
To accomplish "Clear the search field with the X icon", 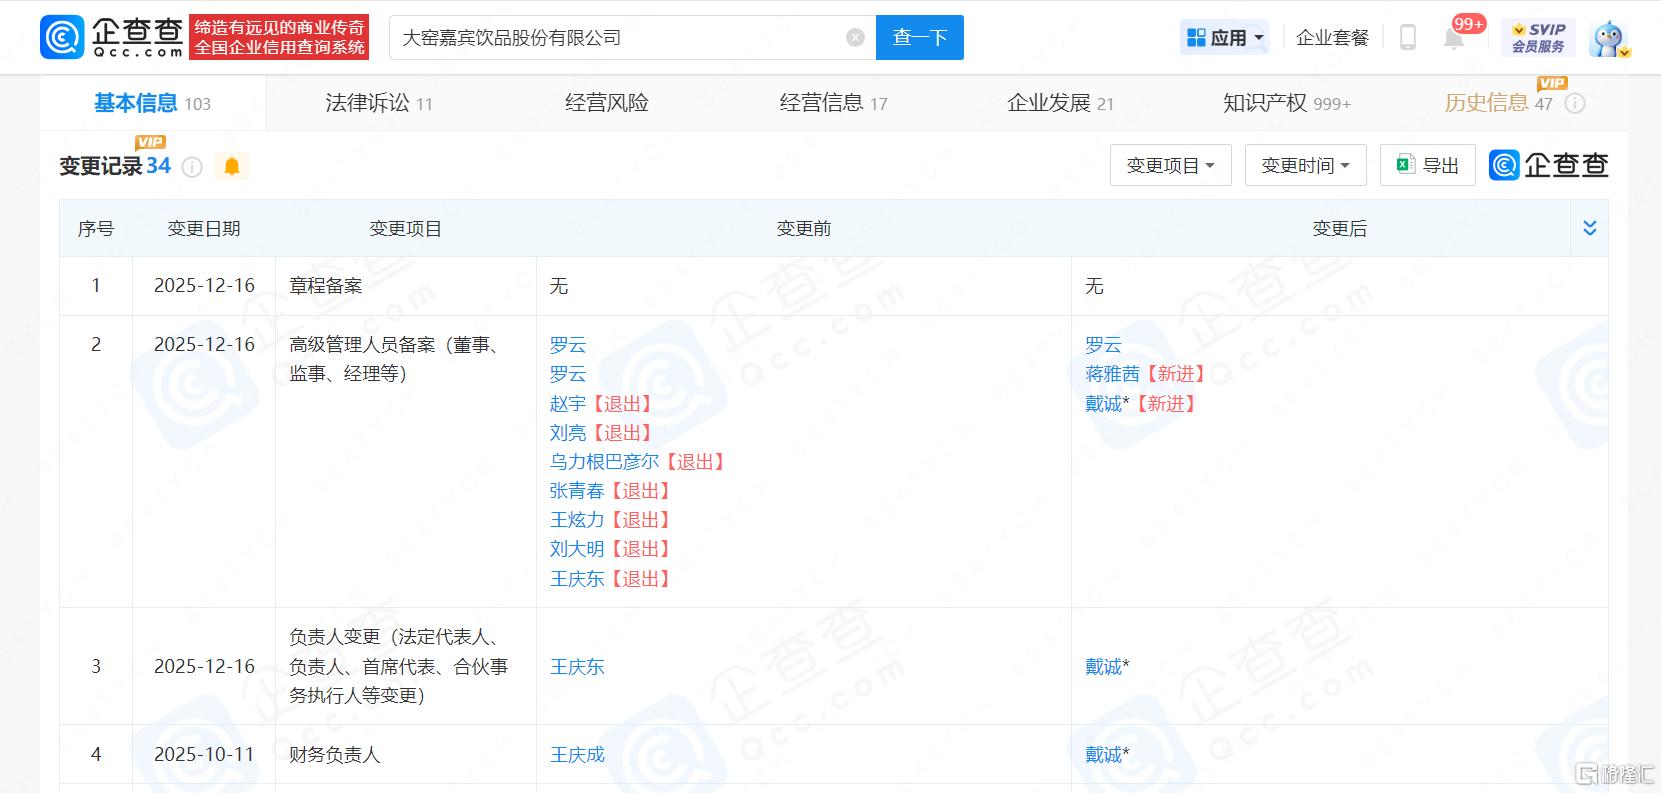I will coord(855,37).
